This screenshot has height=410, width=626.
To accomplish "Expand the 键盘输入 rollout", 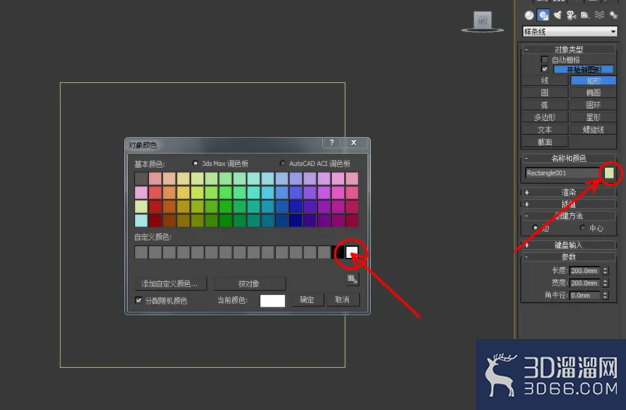I will click(569, 245).
